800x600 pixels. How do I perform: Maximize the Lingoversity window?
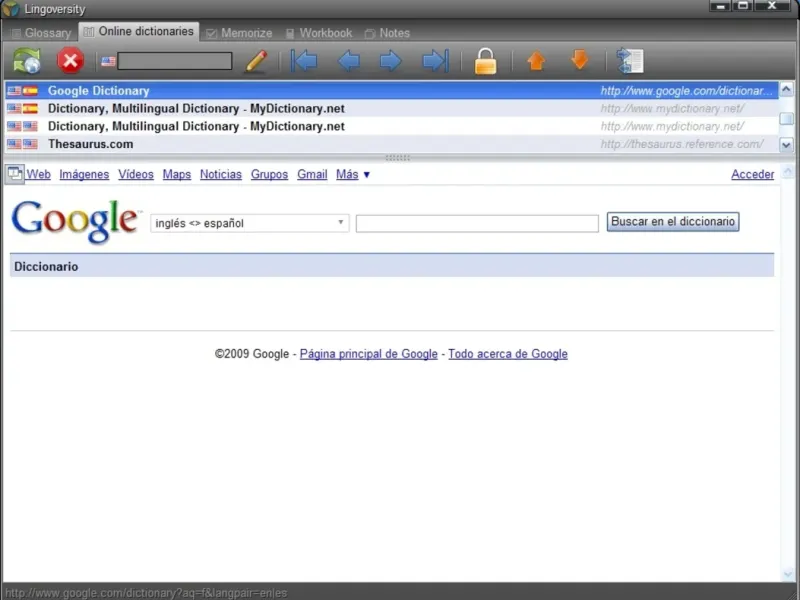[x=743, y=6]
